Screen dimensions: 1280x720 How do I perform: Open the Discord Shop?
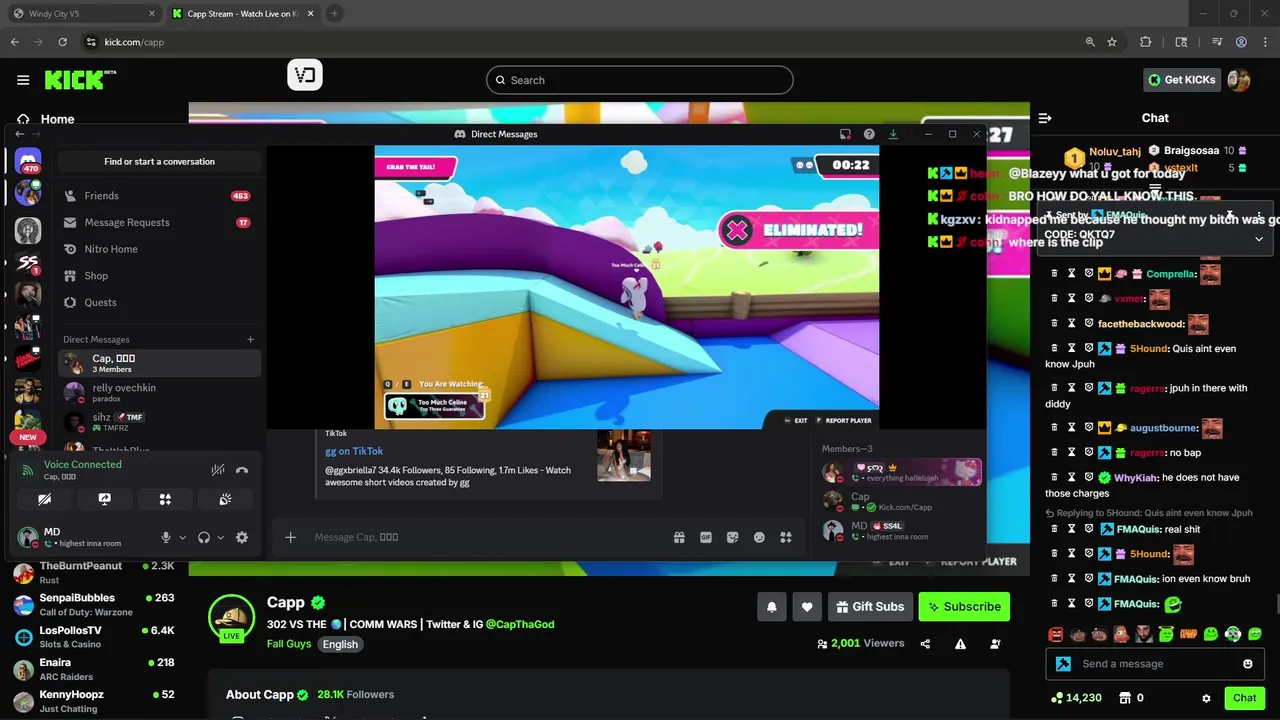159,276
